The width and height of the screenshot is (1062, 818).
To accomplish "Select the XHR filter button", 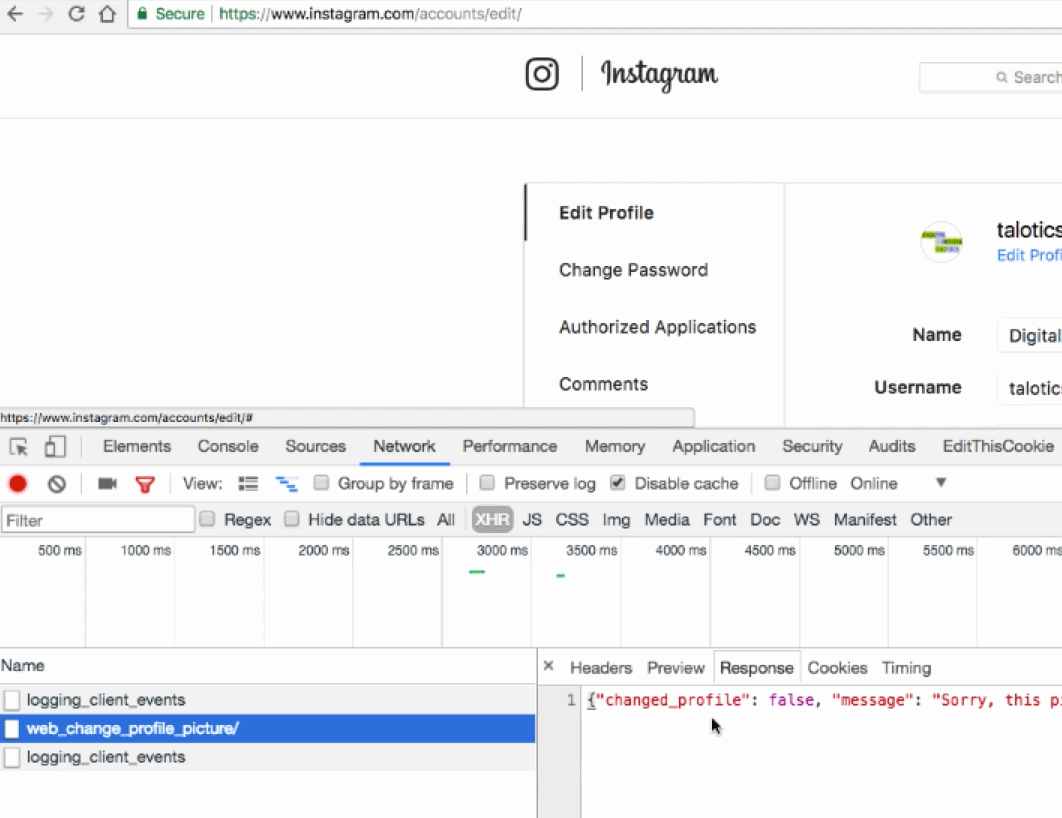I will (491, 519).
